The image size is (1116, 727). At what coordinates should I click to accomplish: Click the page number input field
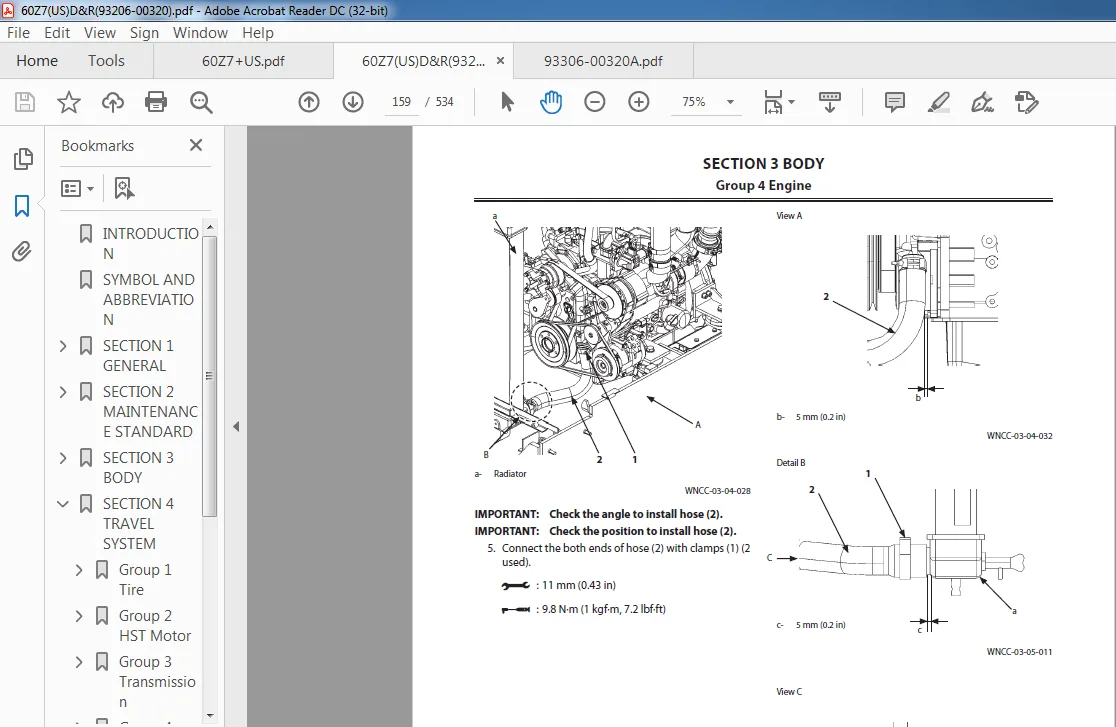click(401, 102)
